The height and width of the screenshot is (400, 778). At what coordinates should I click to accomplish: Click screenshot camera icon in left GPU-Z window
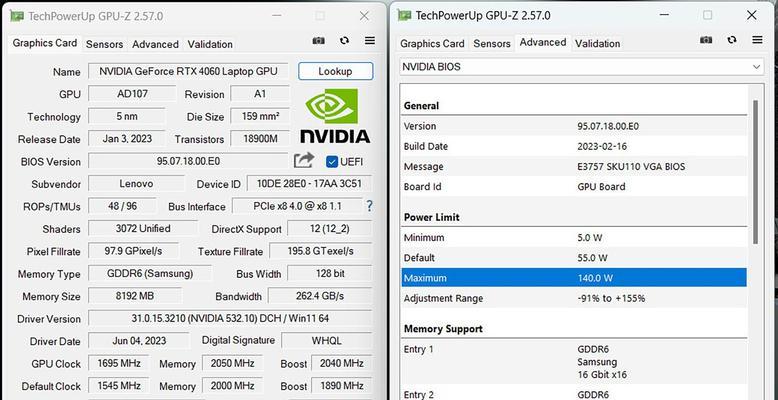coord(319,41)
